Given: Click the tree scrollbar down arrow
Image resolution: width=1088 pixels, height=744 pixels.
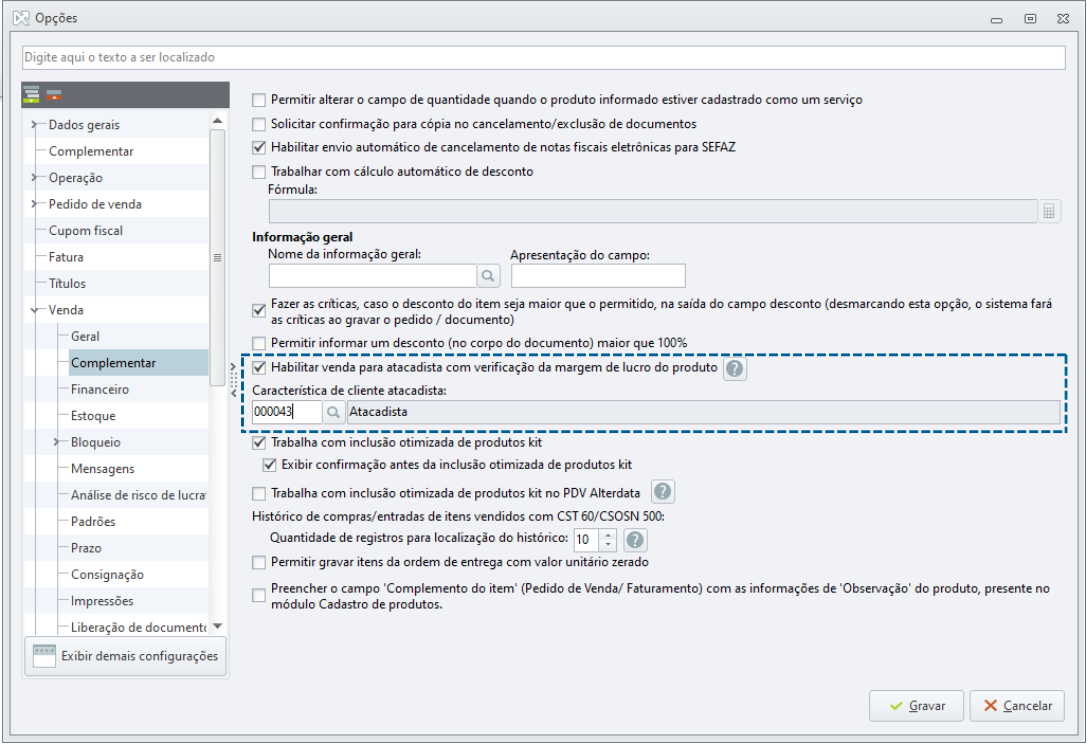Looking at the screenshot, I should (217, 626).
